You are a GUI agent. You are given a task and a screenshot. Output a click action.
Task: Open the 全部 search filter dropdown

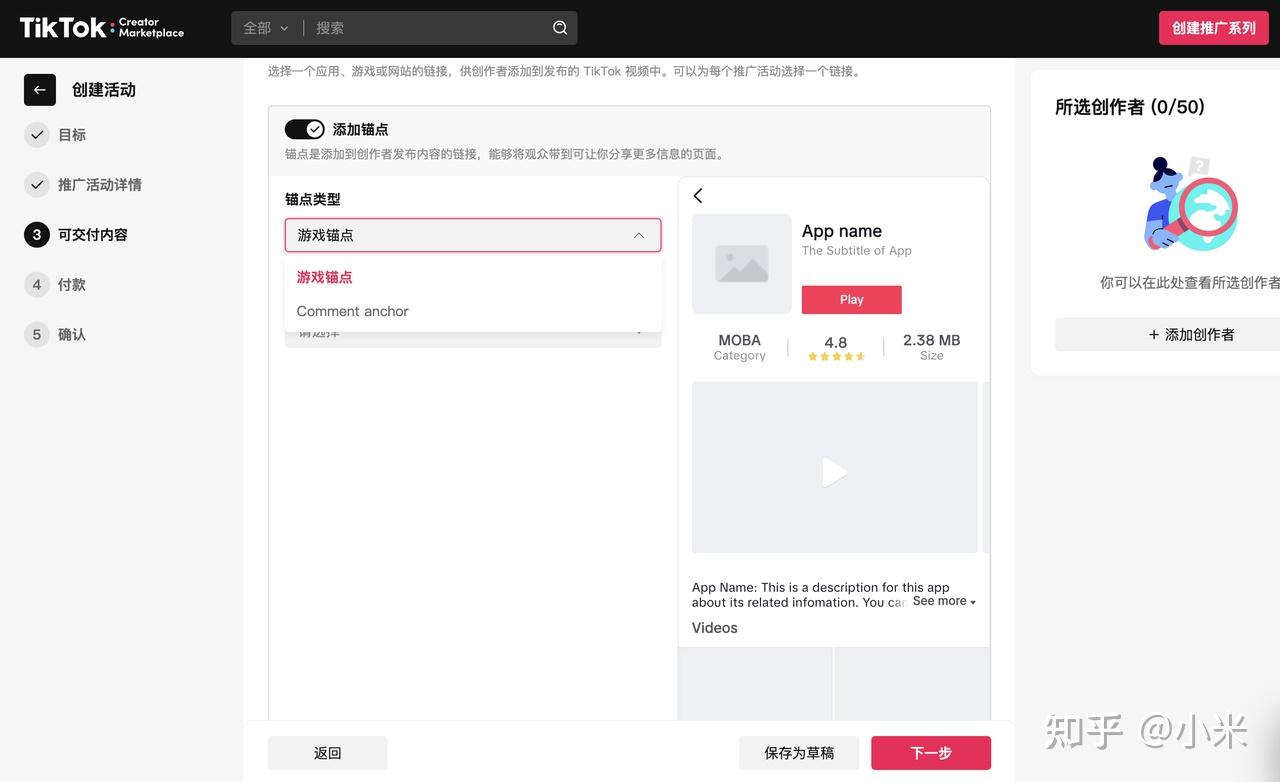(x=264, y=27)
